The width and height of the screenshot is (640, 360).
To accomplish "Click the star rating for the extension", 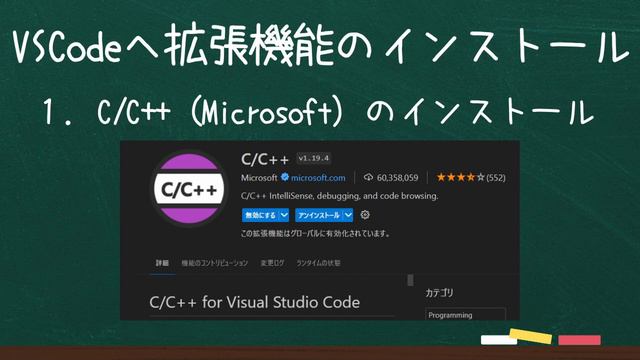I will [460, 177].
